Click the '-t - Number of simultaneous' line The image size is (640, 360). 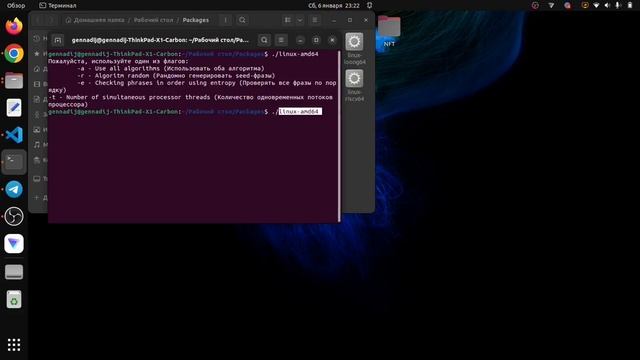tap(191, 101)
